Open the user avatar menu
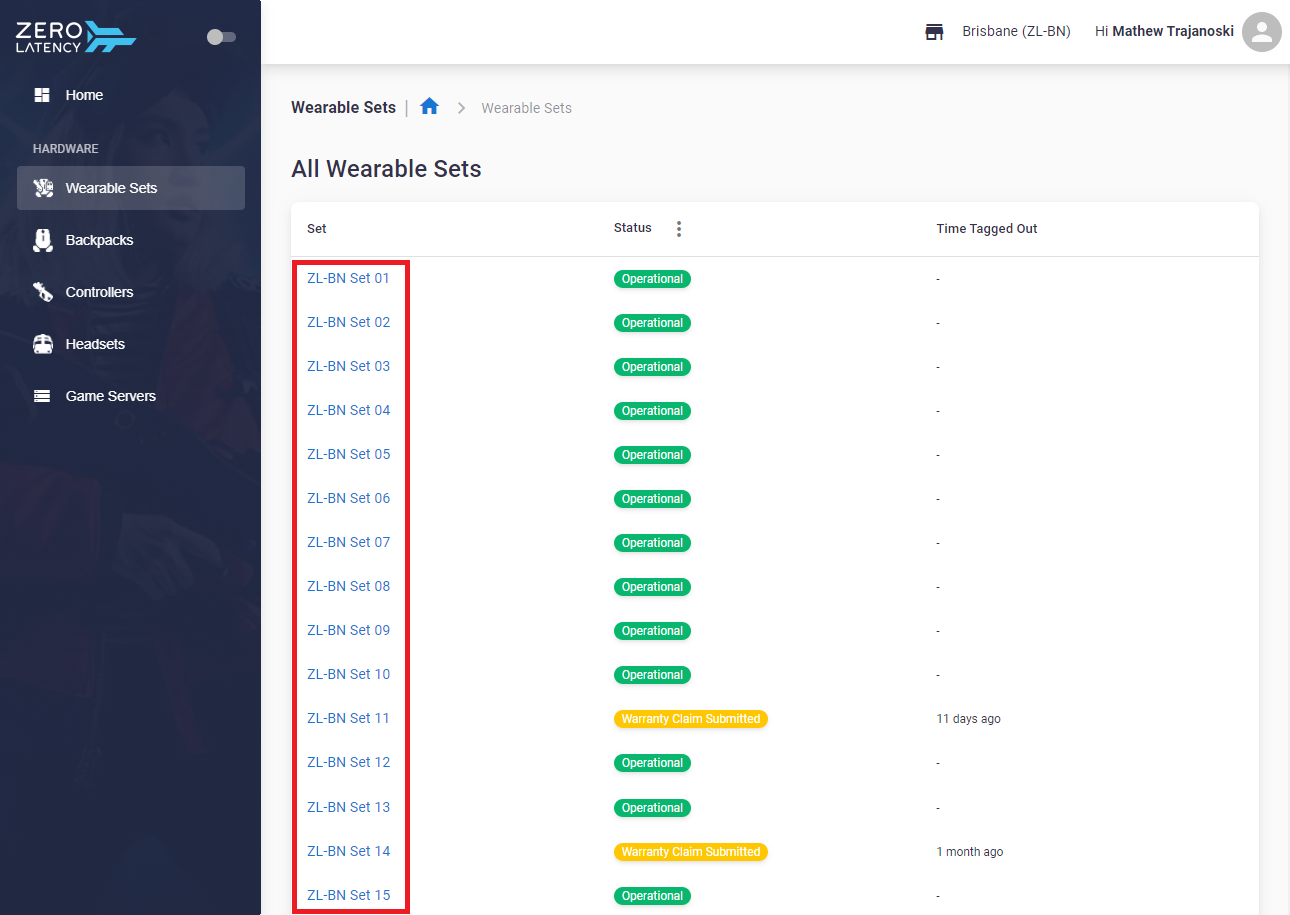The height and width of the screenshot is (915, 1290). (1262, 32)
